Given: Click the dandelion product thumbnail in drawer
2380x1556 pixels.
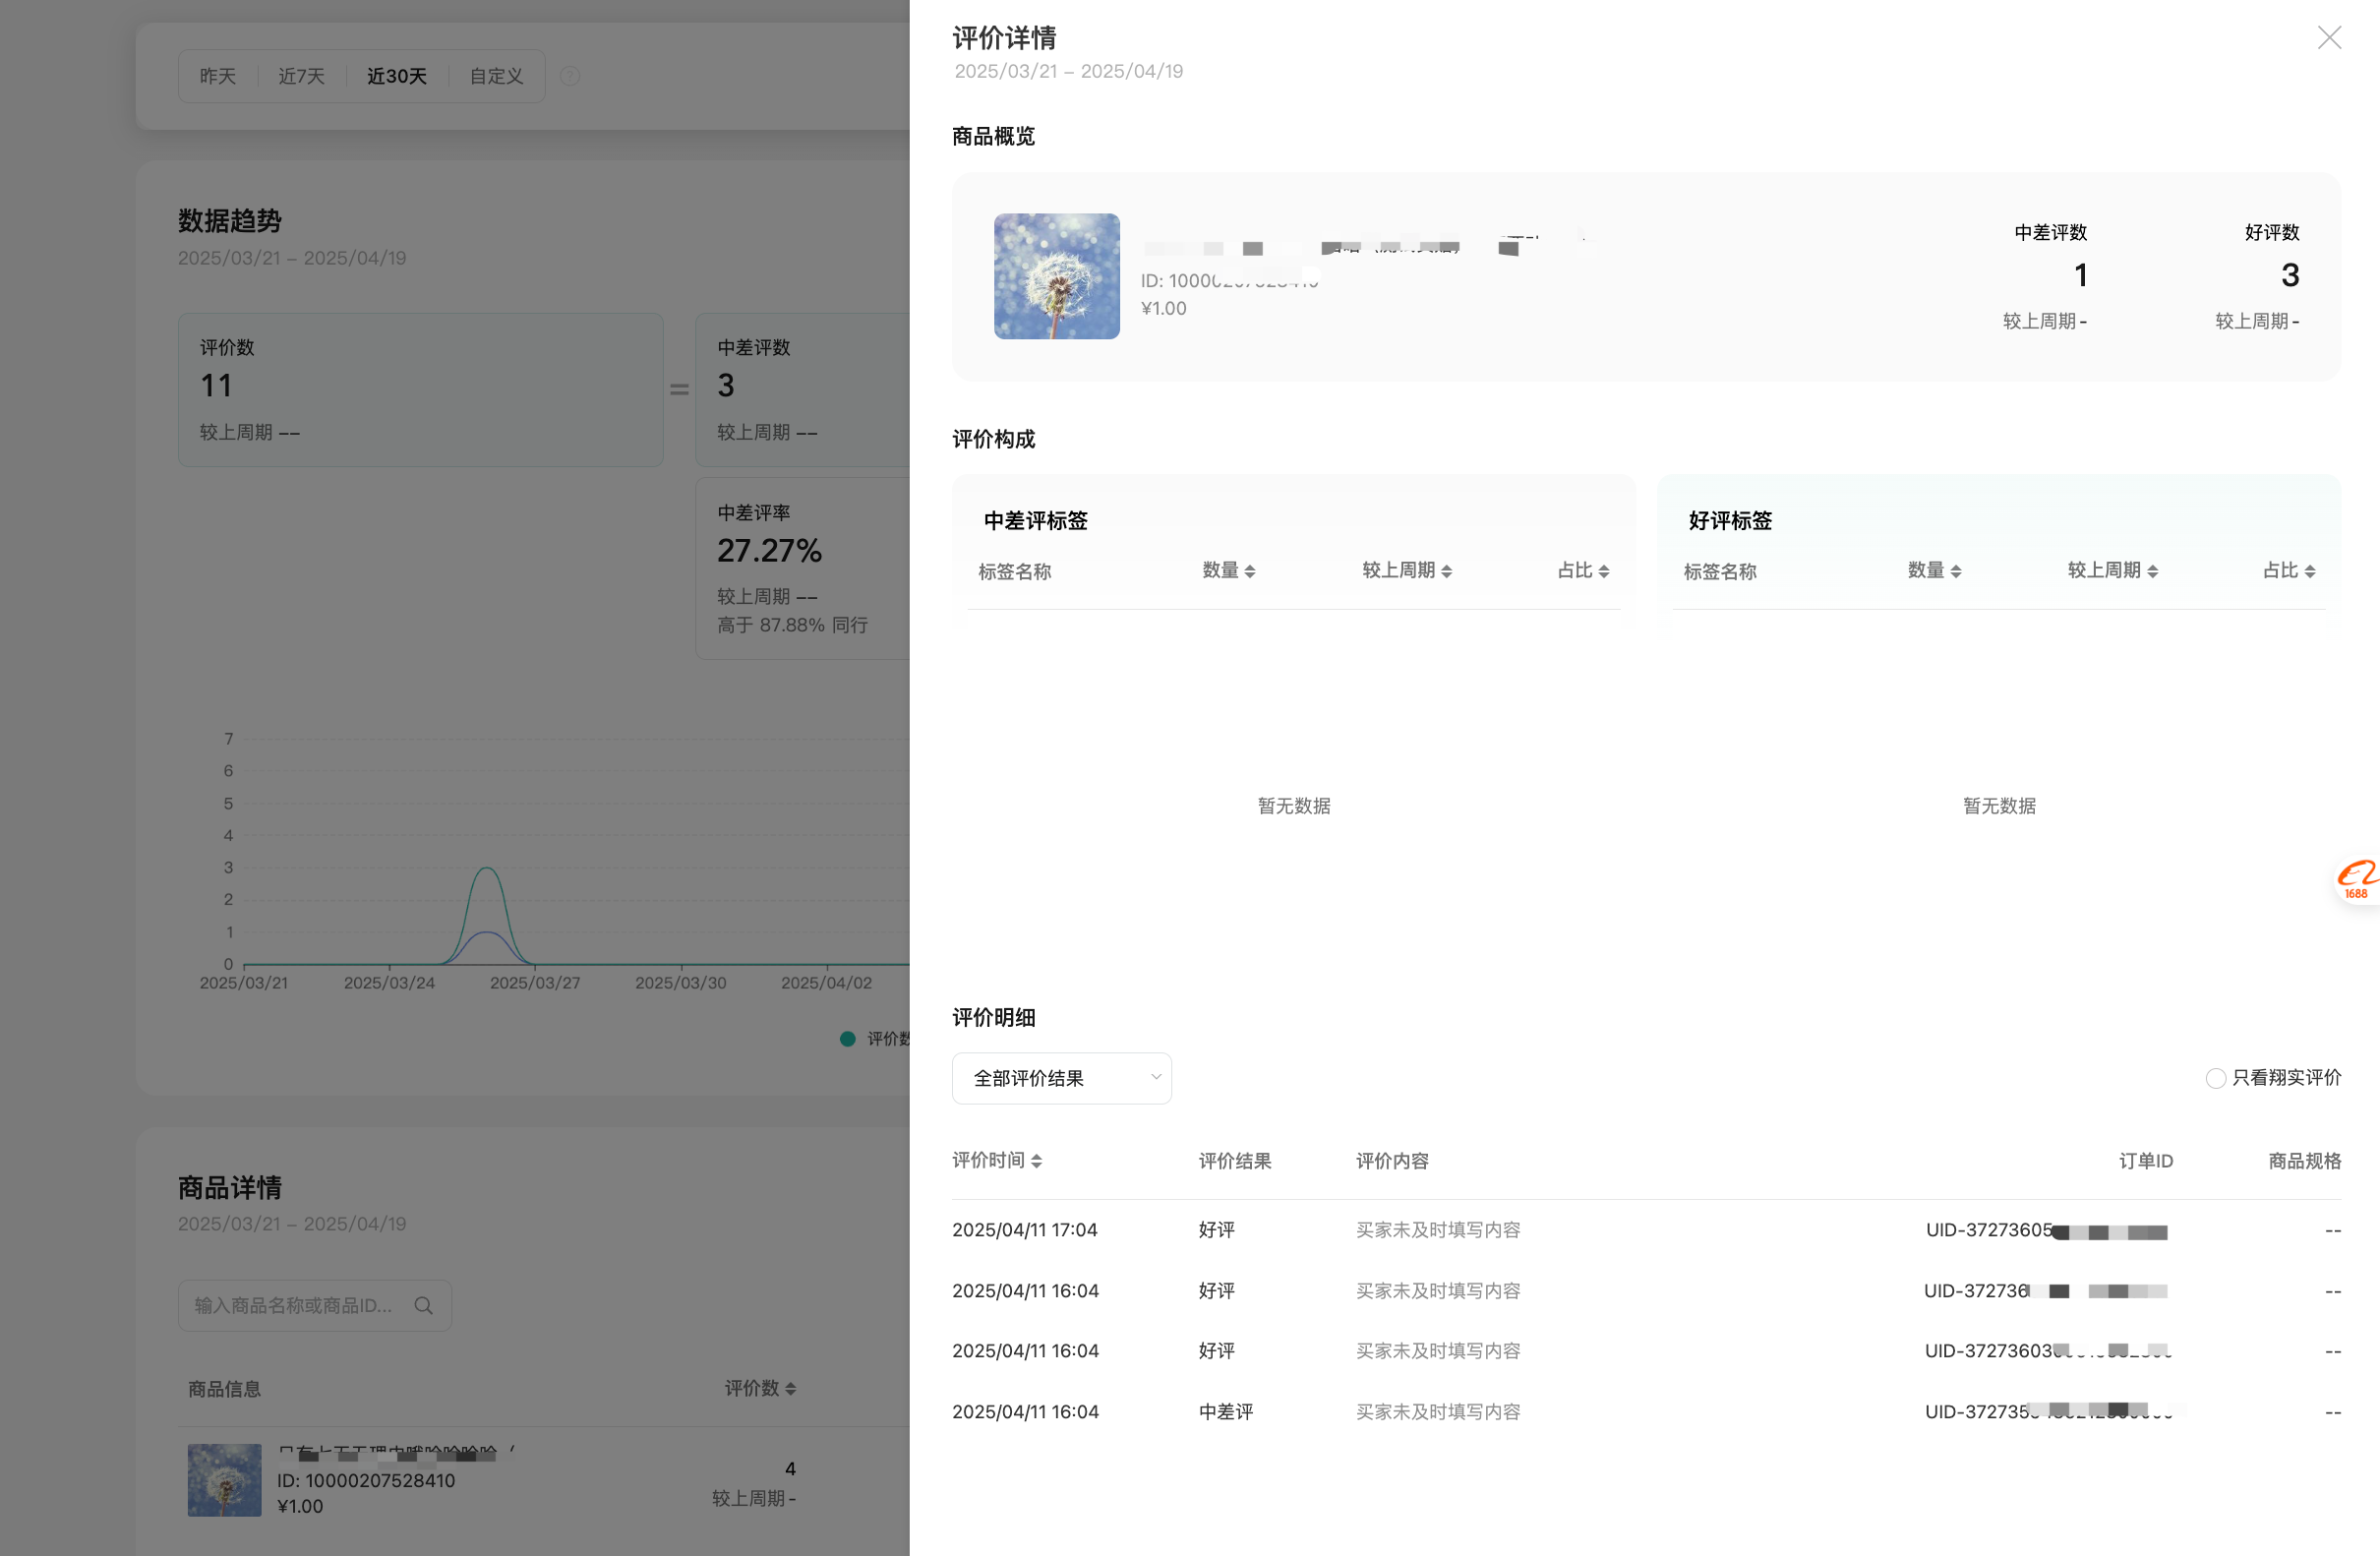Looking at the screenshot, I should 1056,276.
